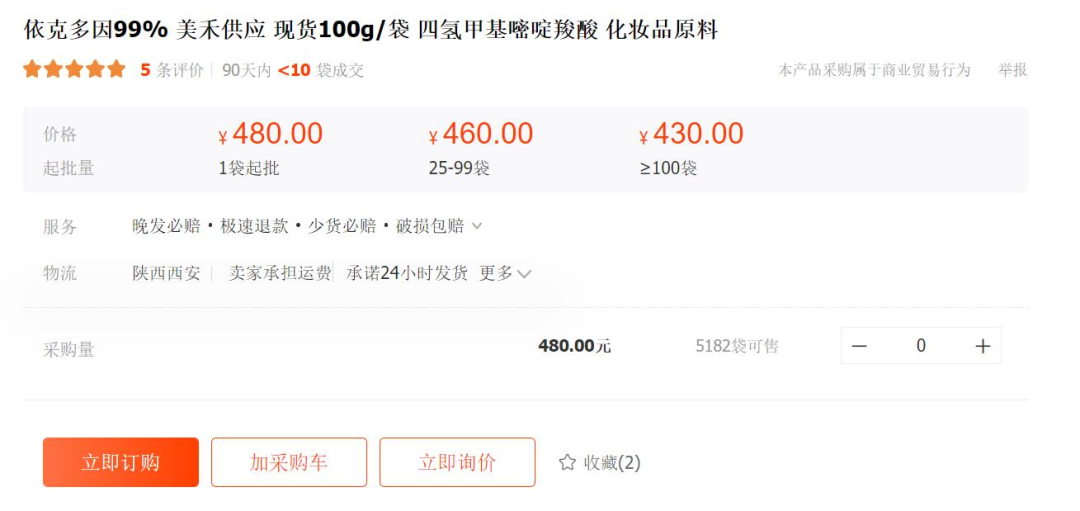Click the 90天内 <10 袋成交 sales info
Screen dimensions: 1080x511
tap(293, 70)
